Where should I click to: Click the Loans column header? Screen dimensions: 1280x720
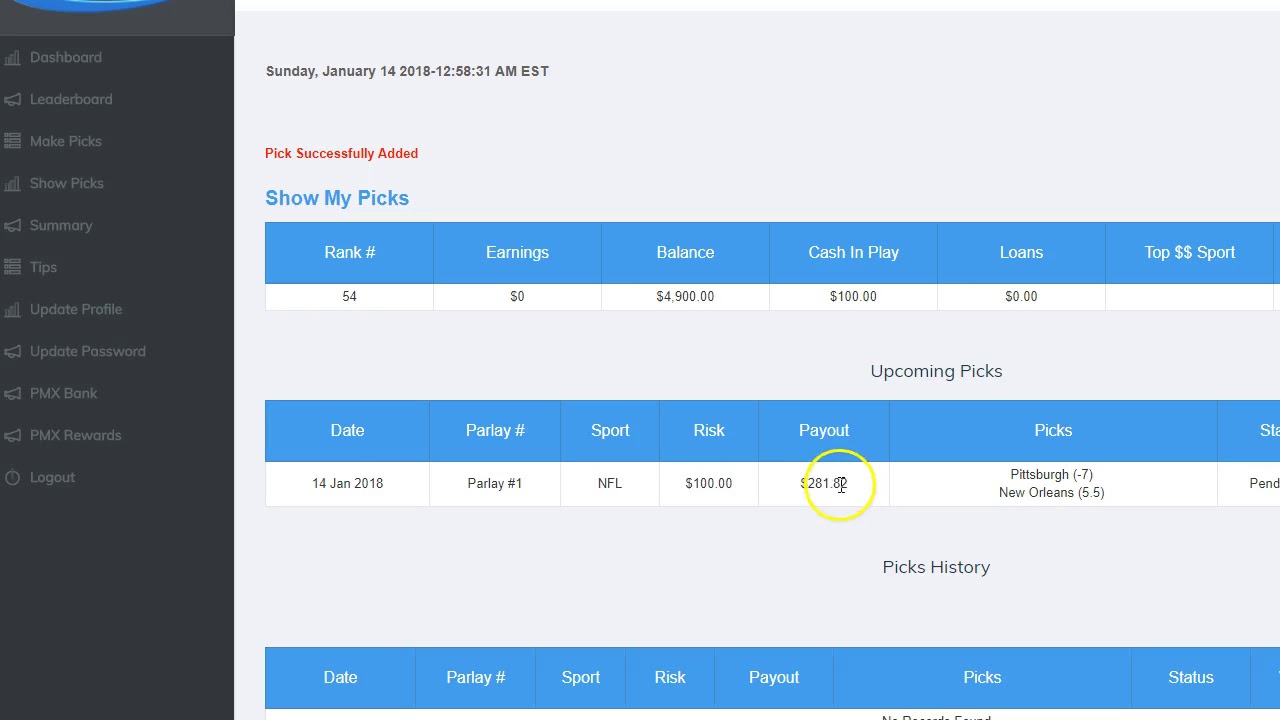(x=1021, y=253)
